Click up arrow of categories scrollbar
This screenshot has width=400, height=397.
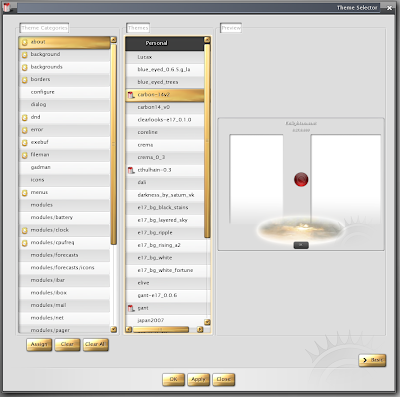point(113,40)
